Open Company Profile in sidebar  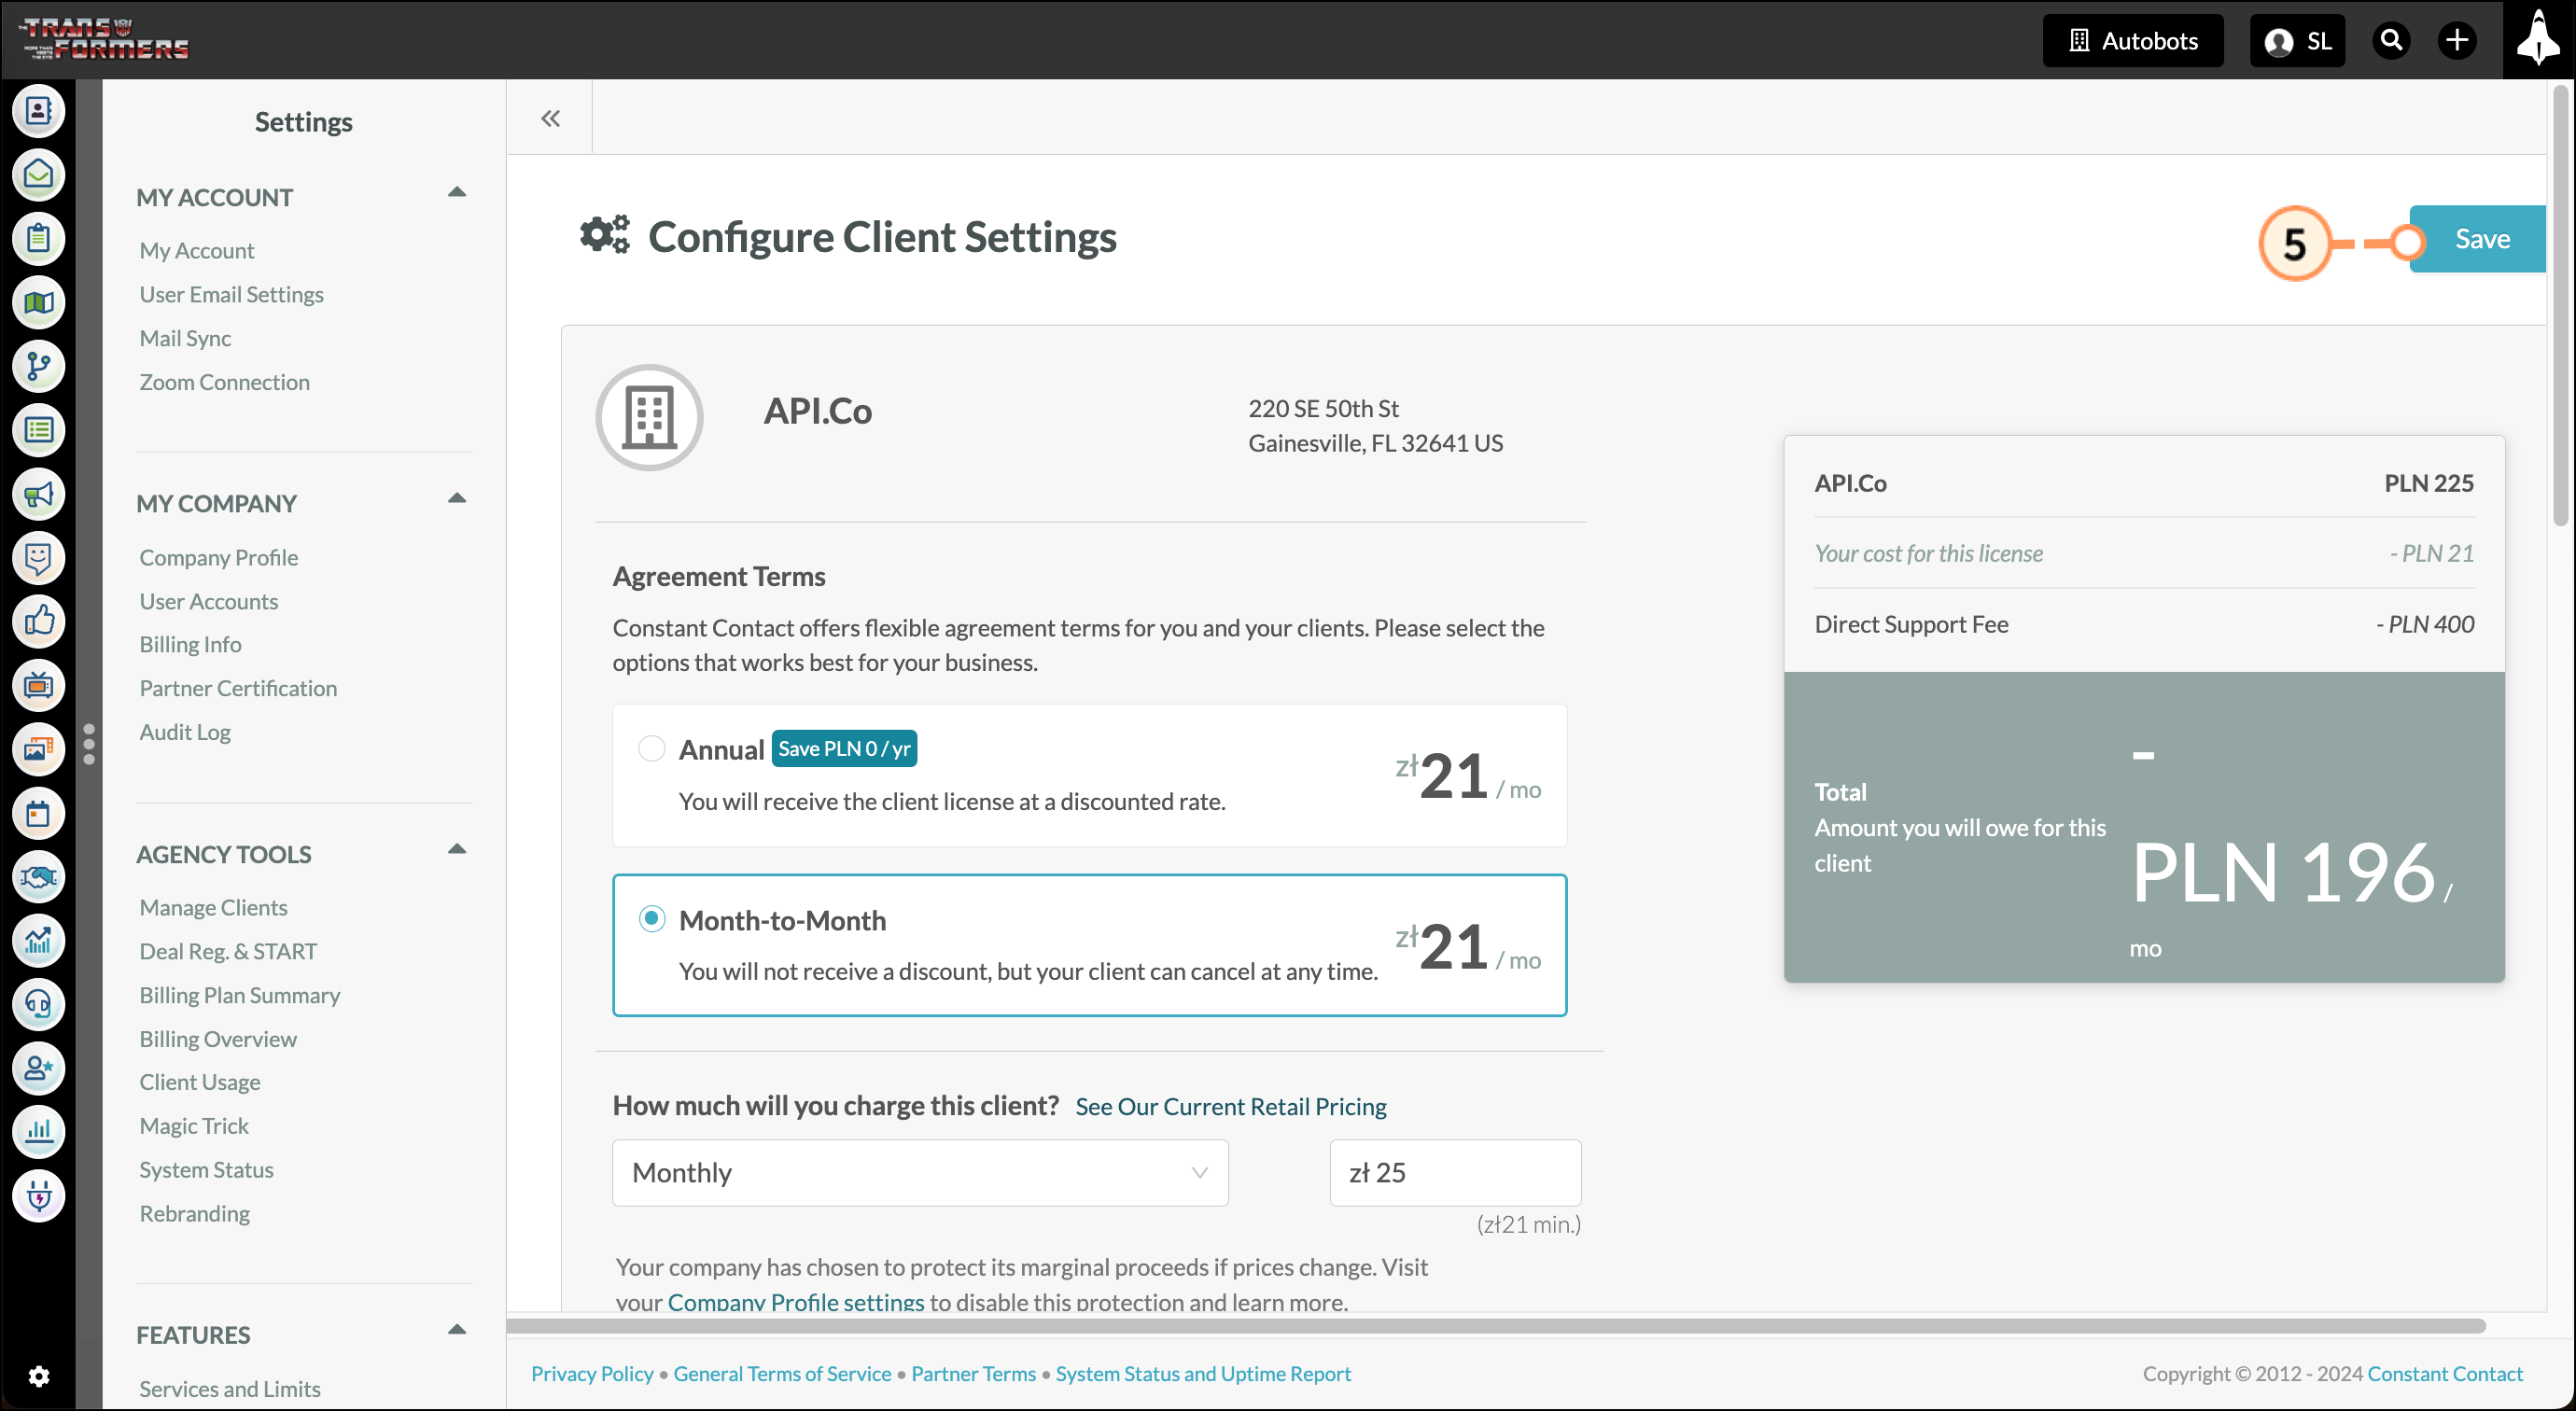(218, 557)
